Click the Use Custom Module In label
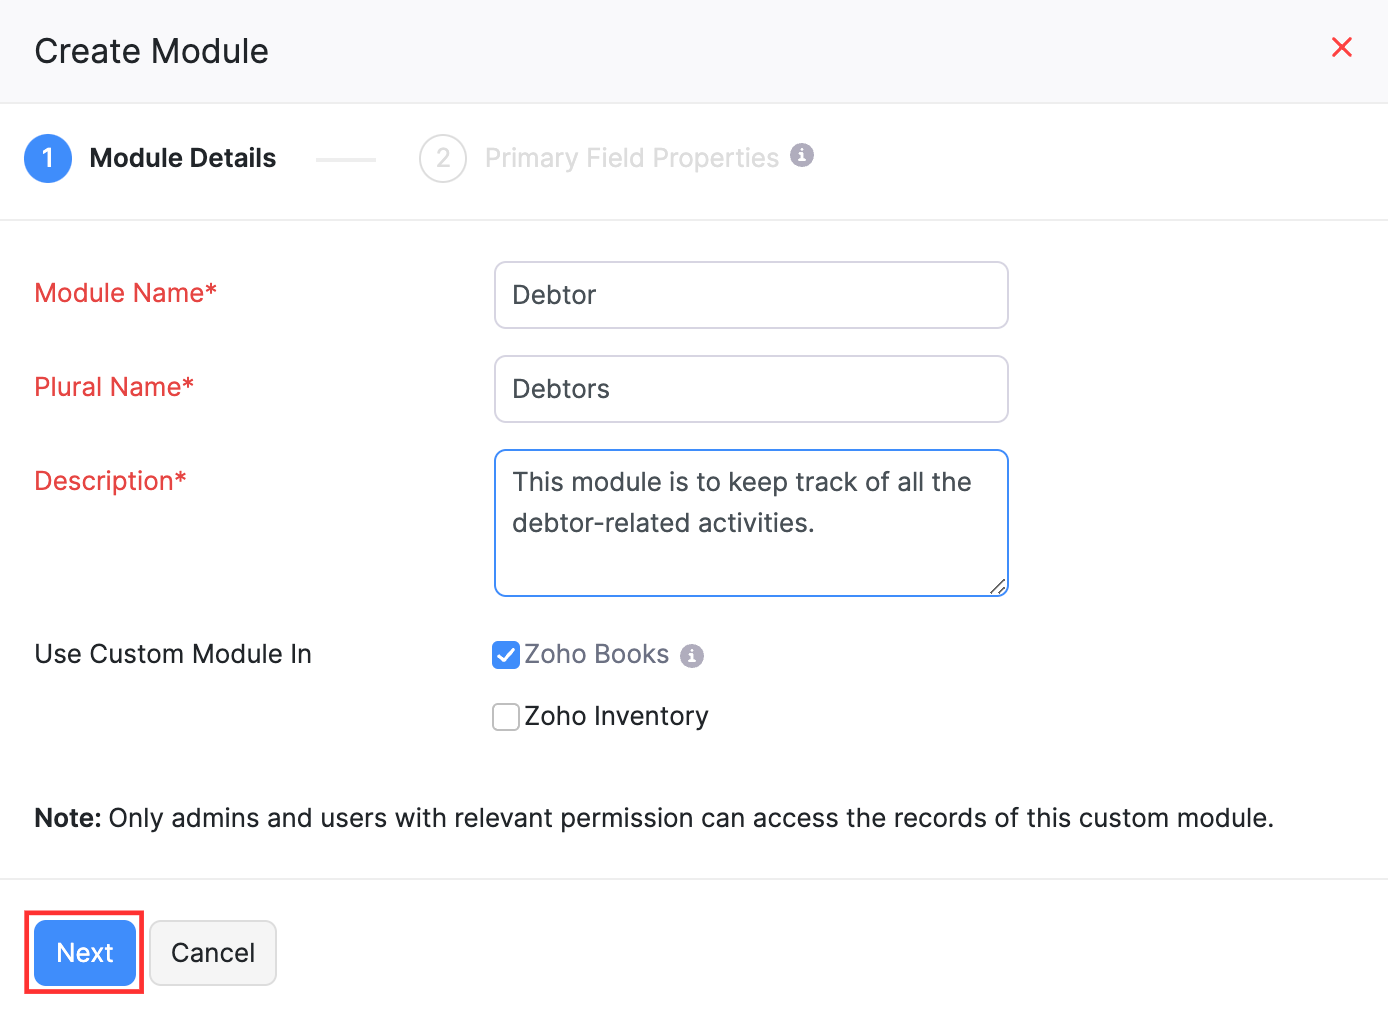The image size is (1388, 1012). [x=172, y=654]
